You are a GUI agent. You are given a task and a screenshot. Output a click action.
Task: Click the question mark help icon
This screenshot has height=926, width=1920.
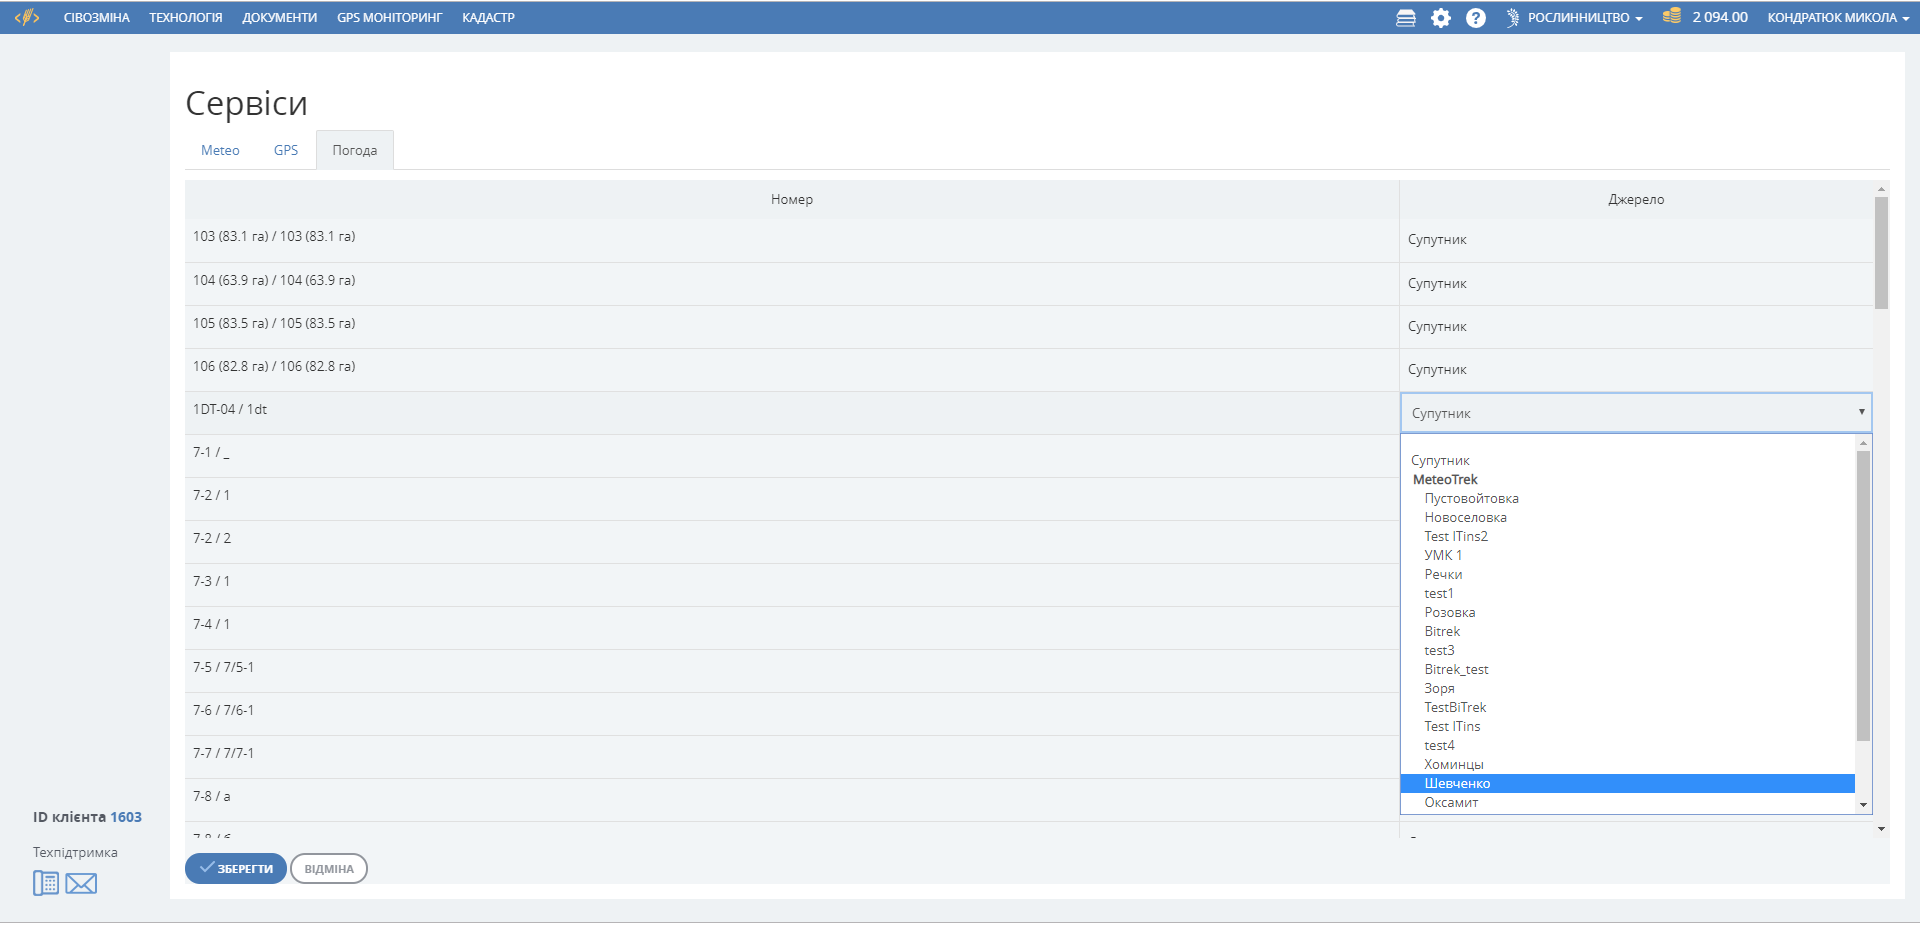pos(1475,18)
